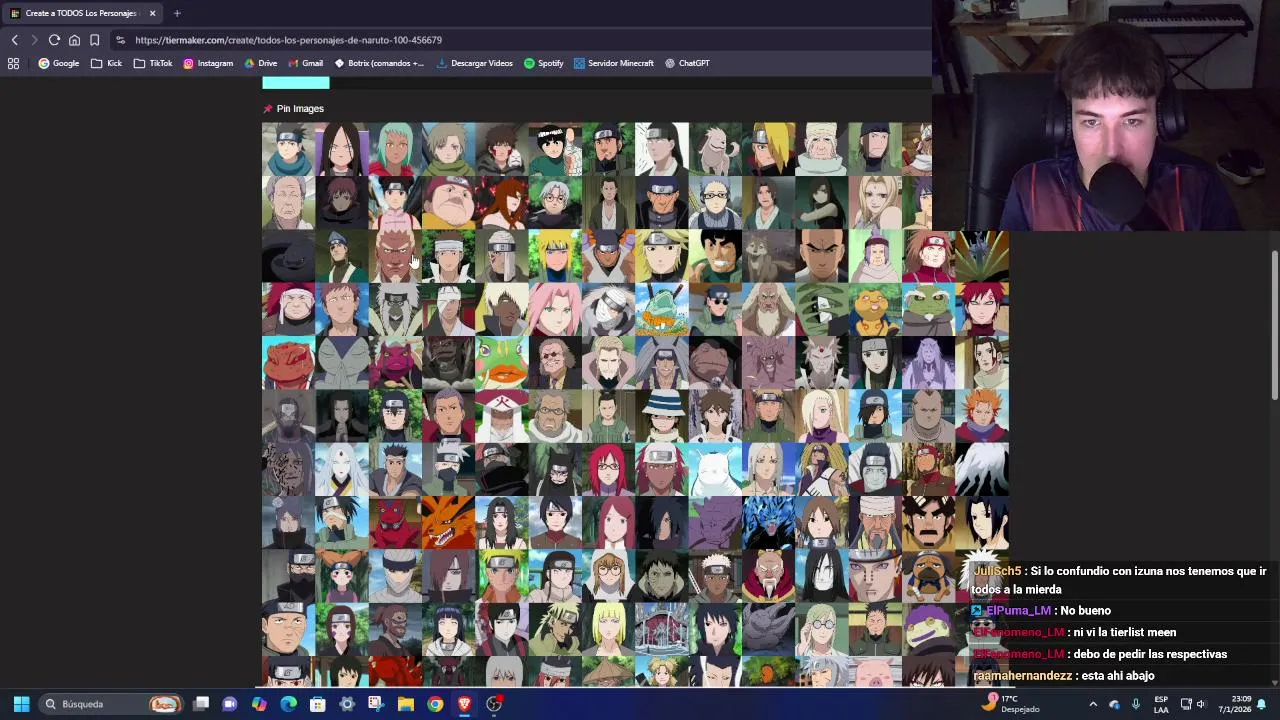Select Tsunade's blonde portrait in second row
Viewport: 1280px width, 720px height.
(875, 203)
